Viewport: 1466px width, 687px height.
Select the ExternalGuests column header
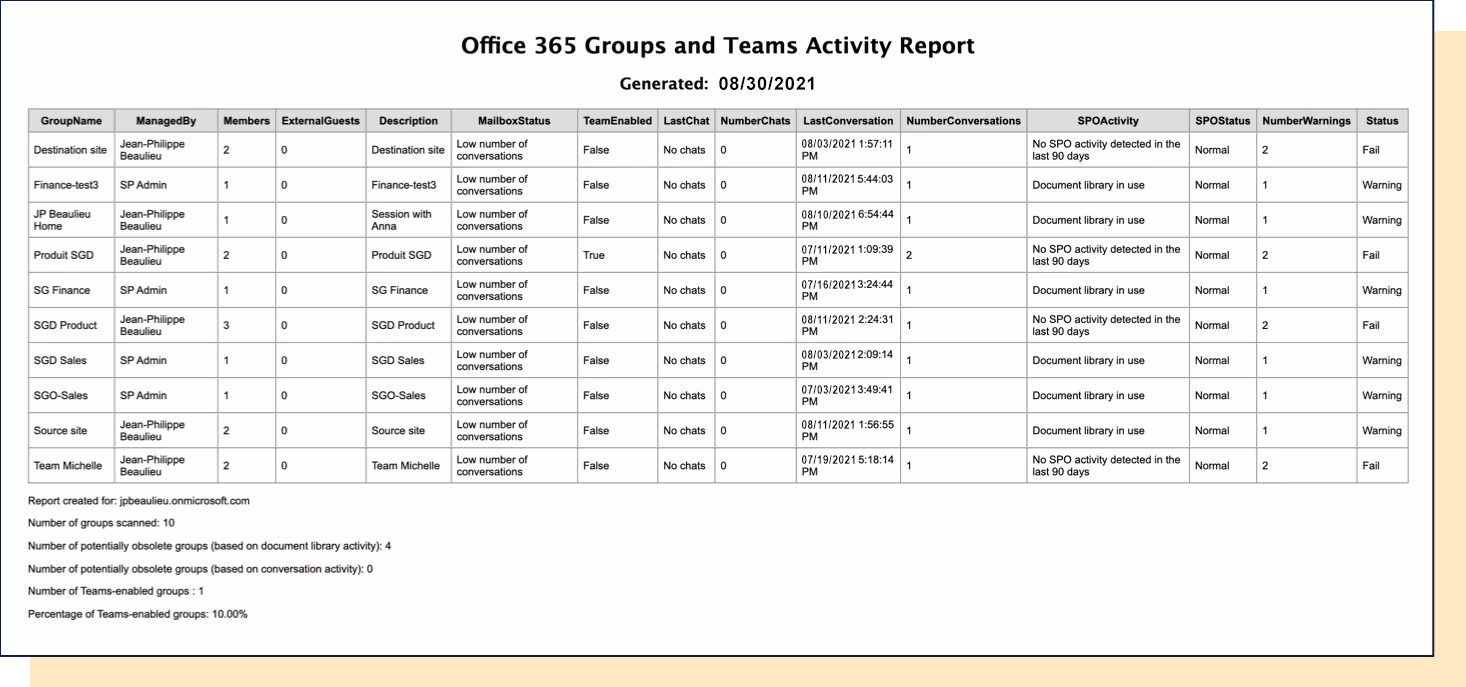click(x=320, y=121)
